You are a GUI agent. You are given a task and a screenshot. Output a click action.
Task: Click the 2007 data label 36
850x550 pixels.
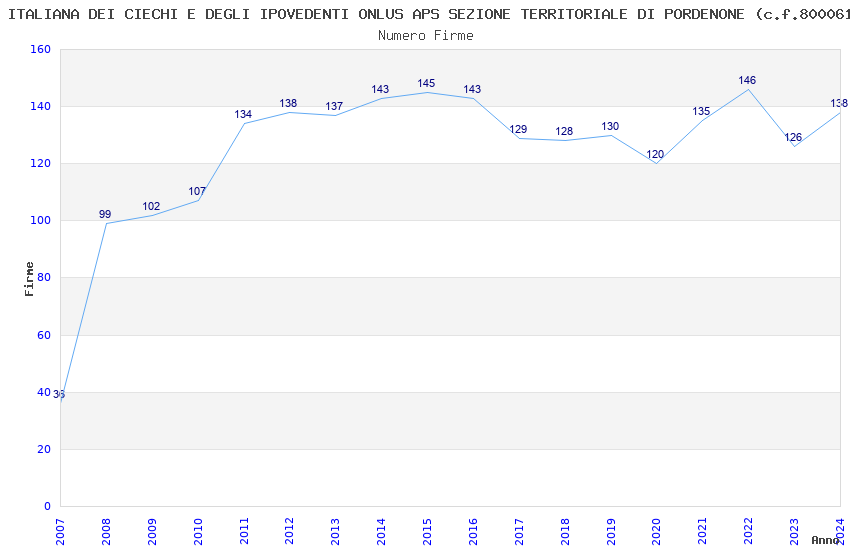point(59,394)
